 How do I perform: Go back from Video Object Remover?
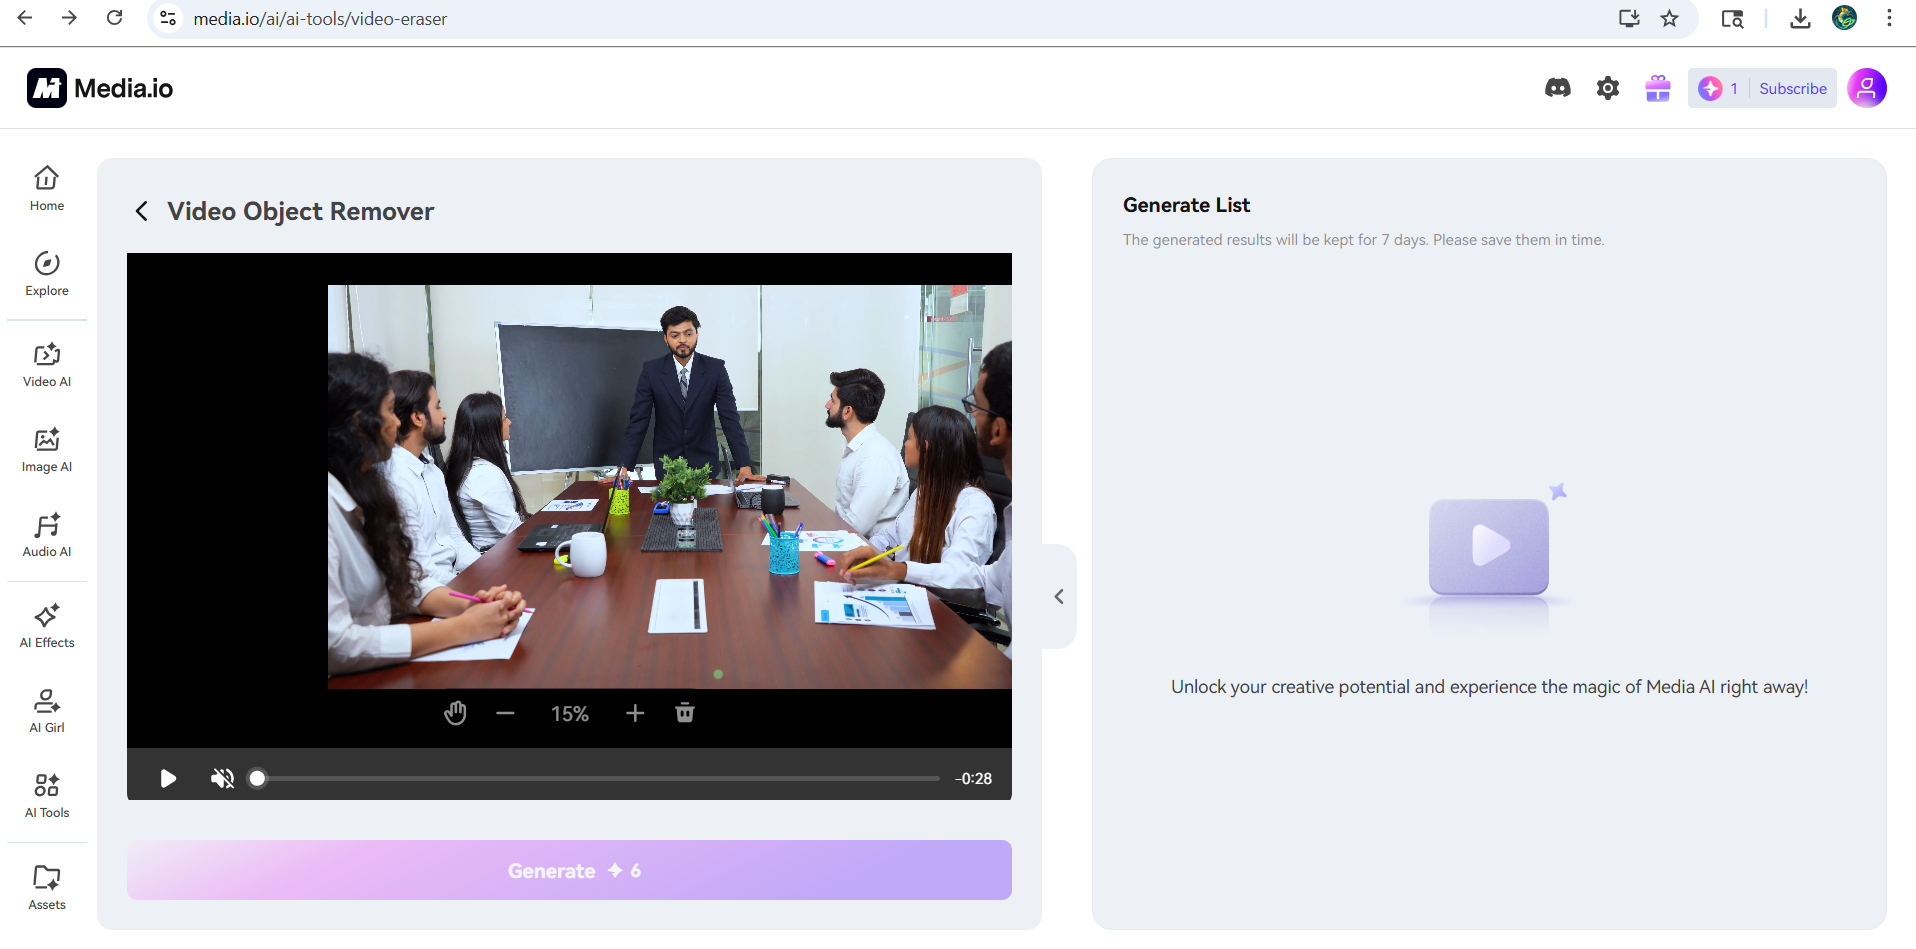click(x=142, y=211)
